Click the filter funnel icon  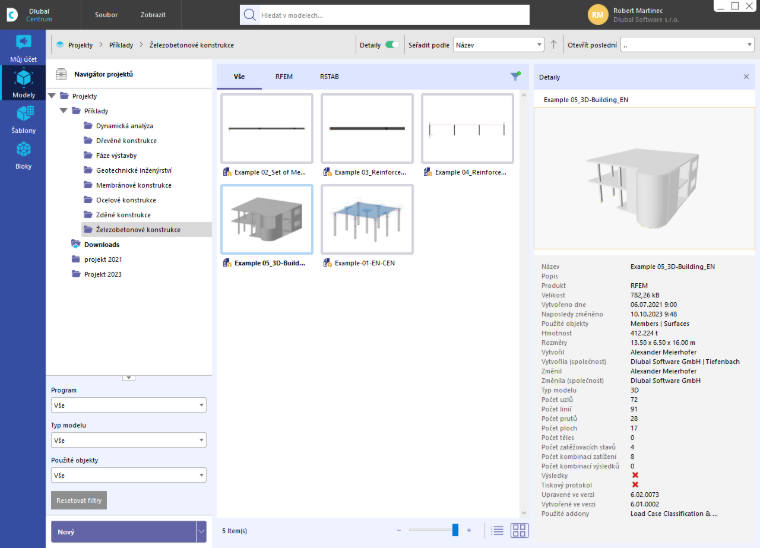coord(515,76)
